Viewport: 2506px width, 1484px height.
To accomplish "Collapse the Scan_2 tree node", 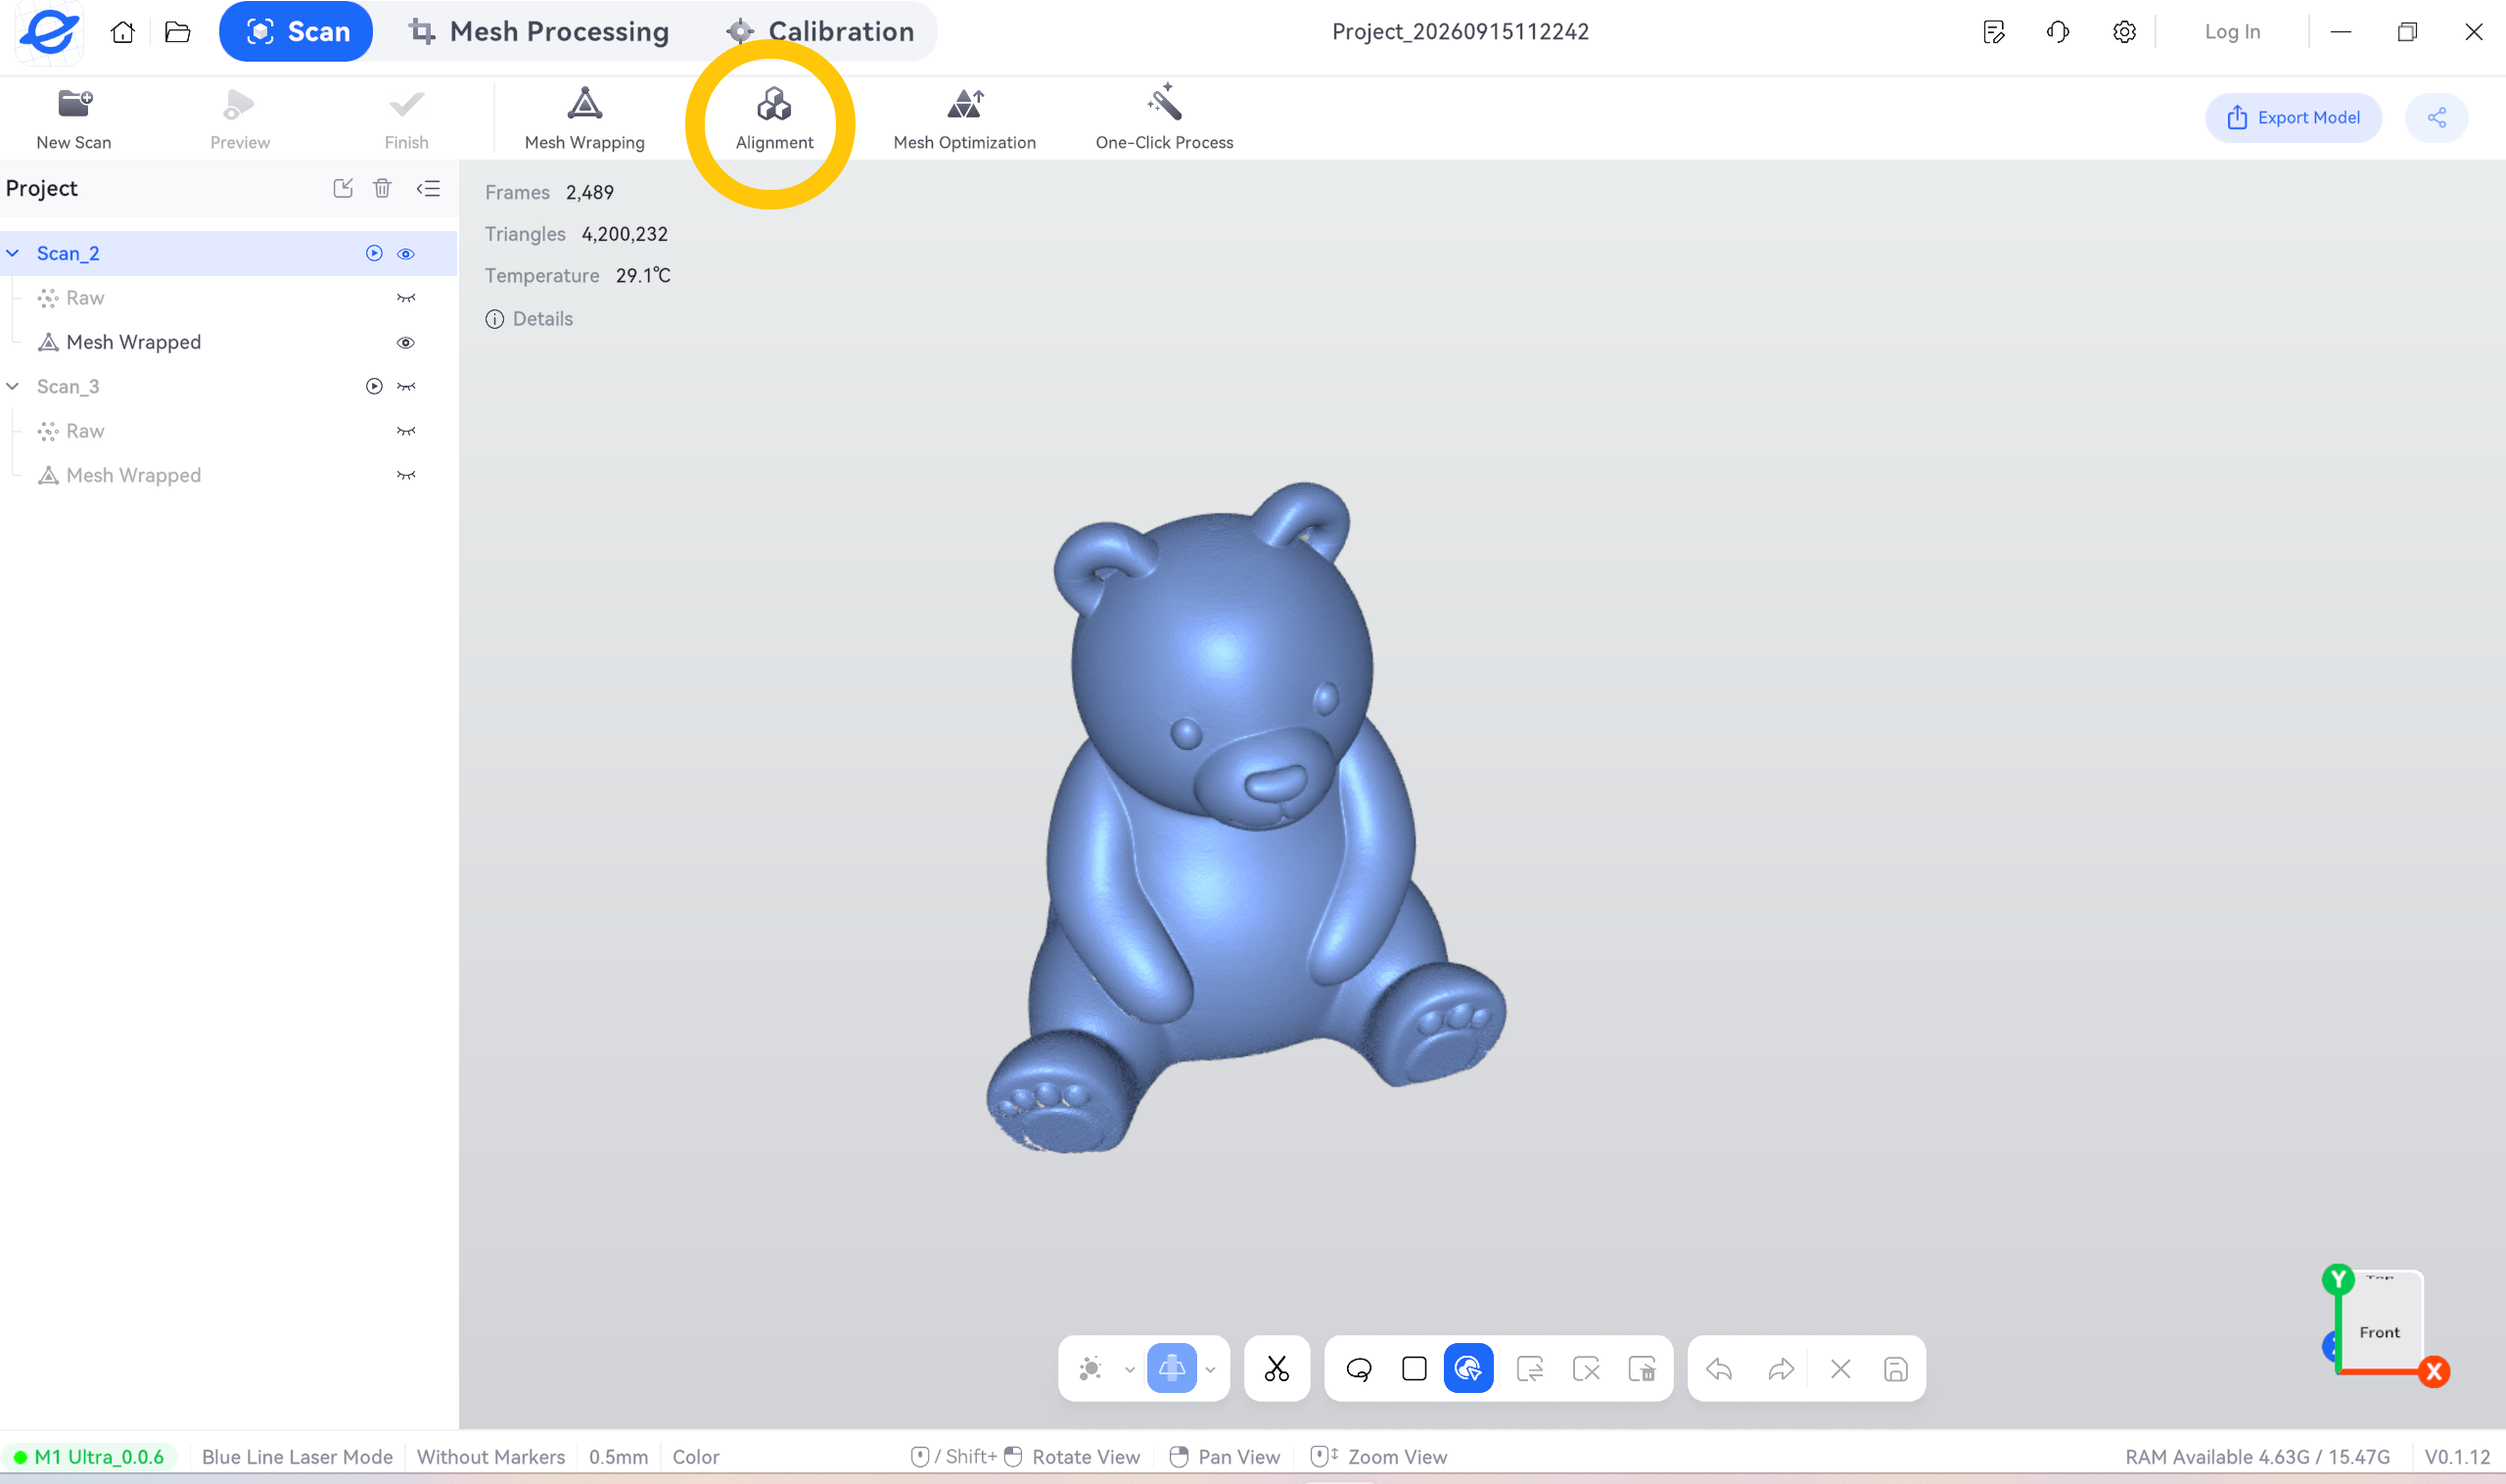I will tap(13, 254).
